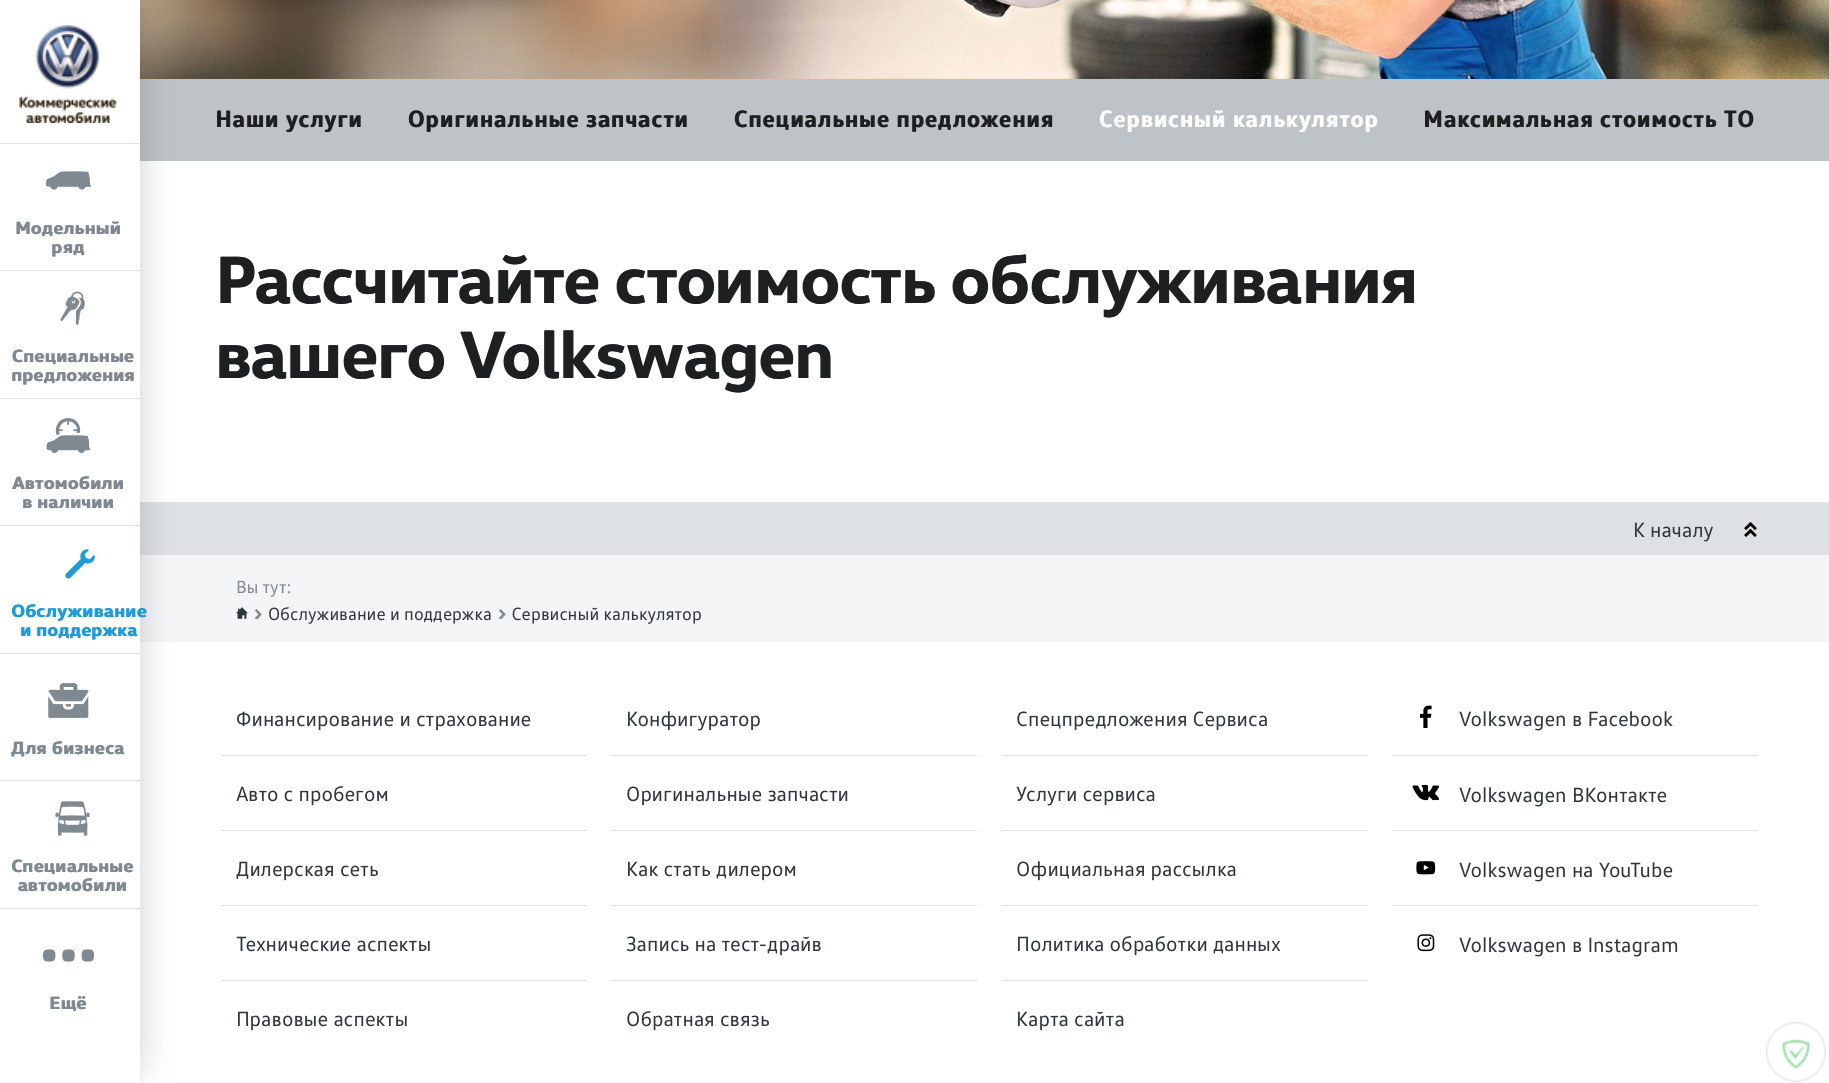
Task: Open Авто с пробегом link
Action: click(x=312, y=794)
